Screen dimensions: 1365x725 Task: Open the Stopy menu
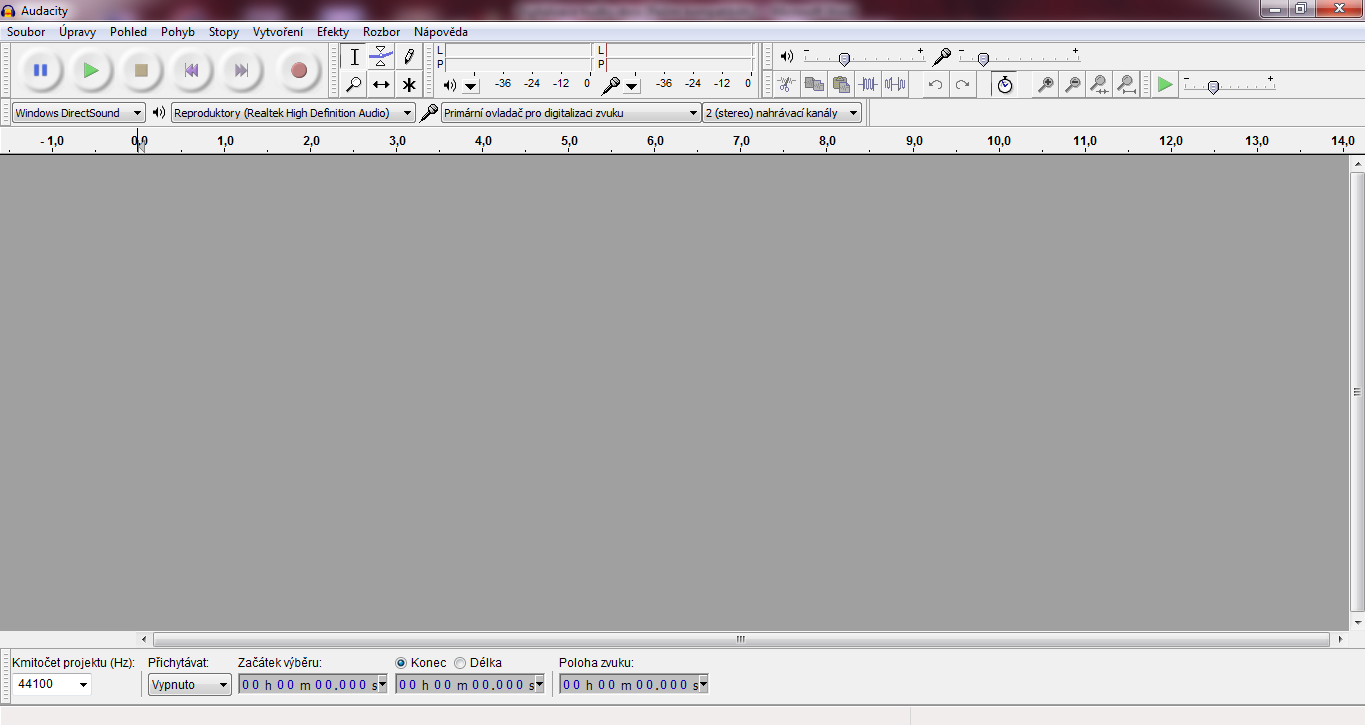coord(224,32)
